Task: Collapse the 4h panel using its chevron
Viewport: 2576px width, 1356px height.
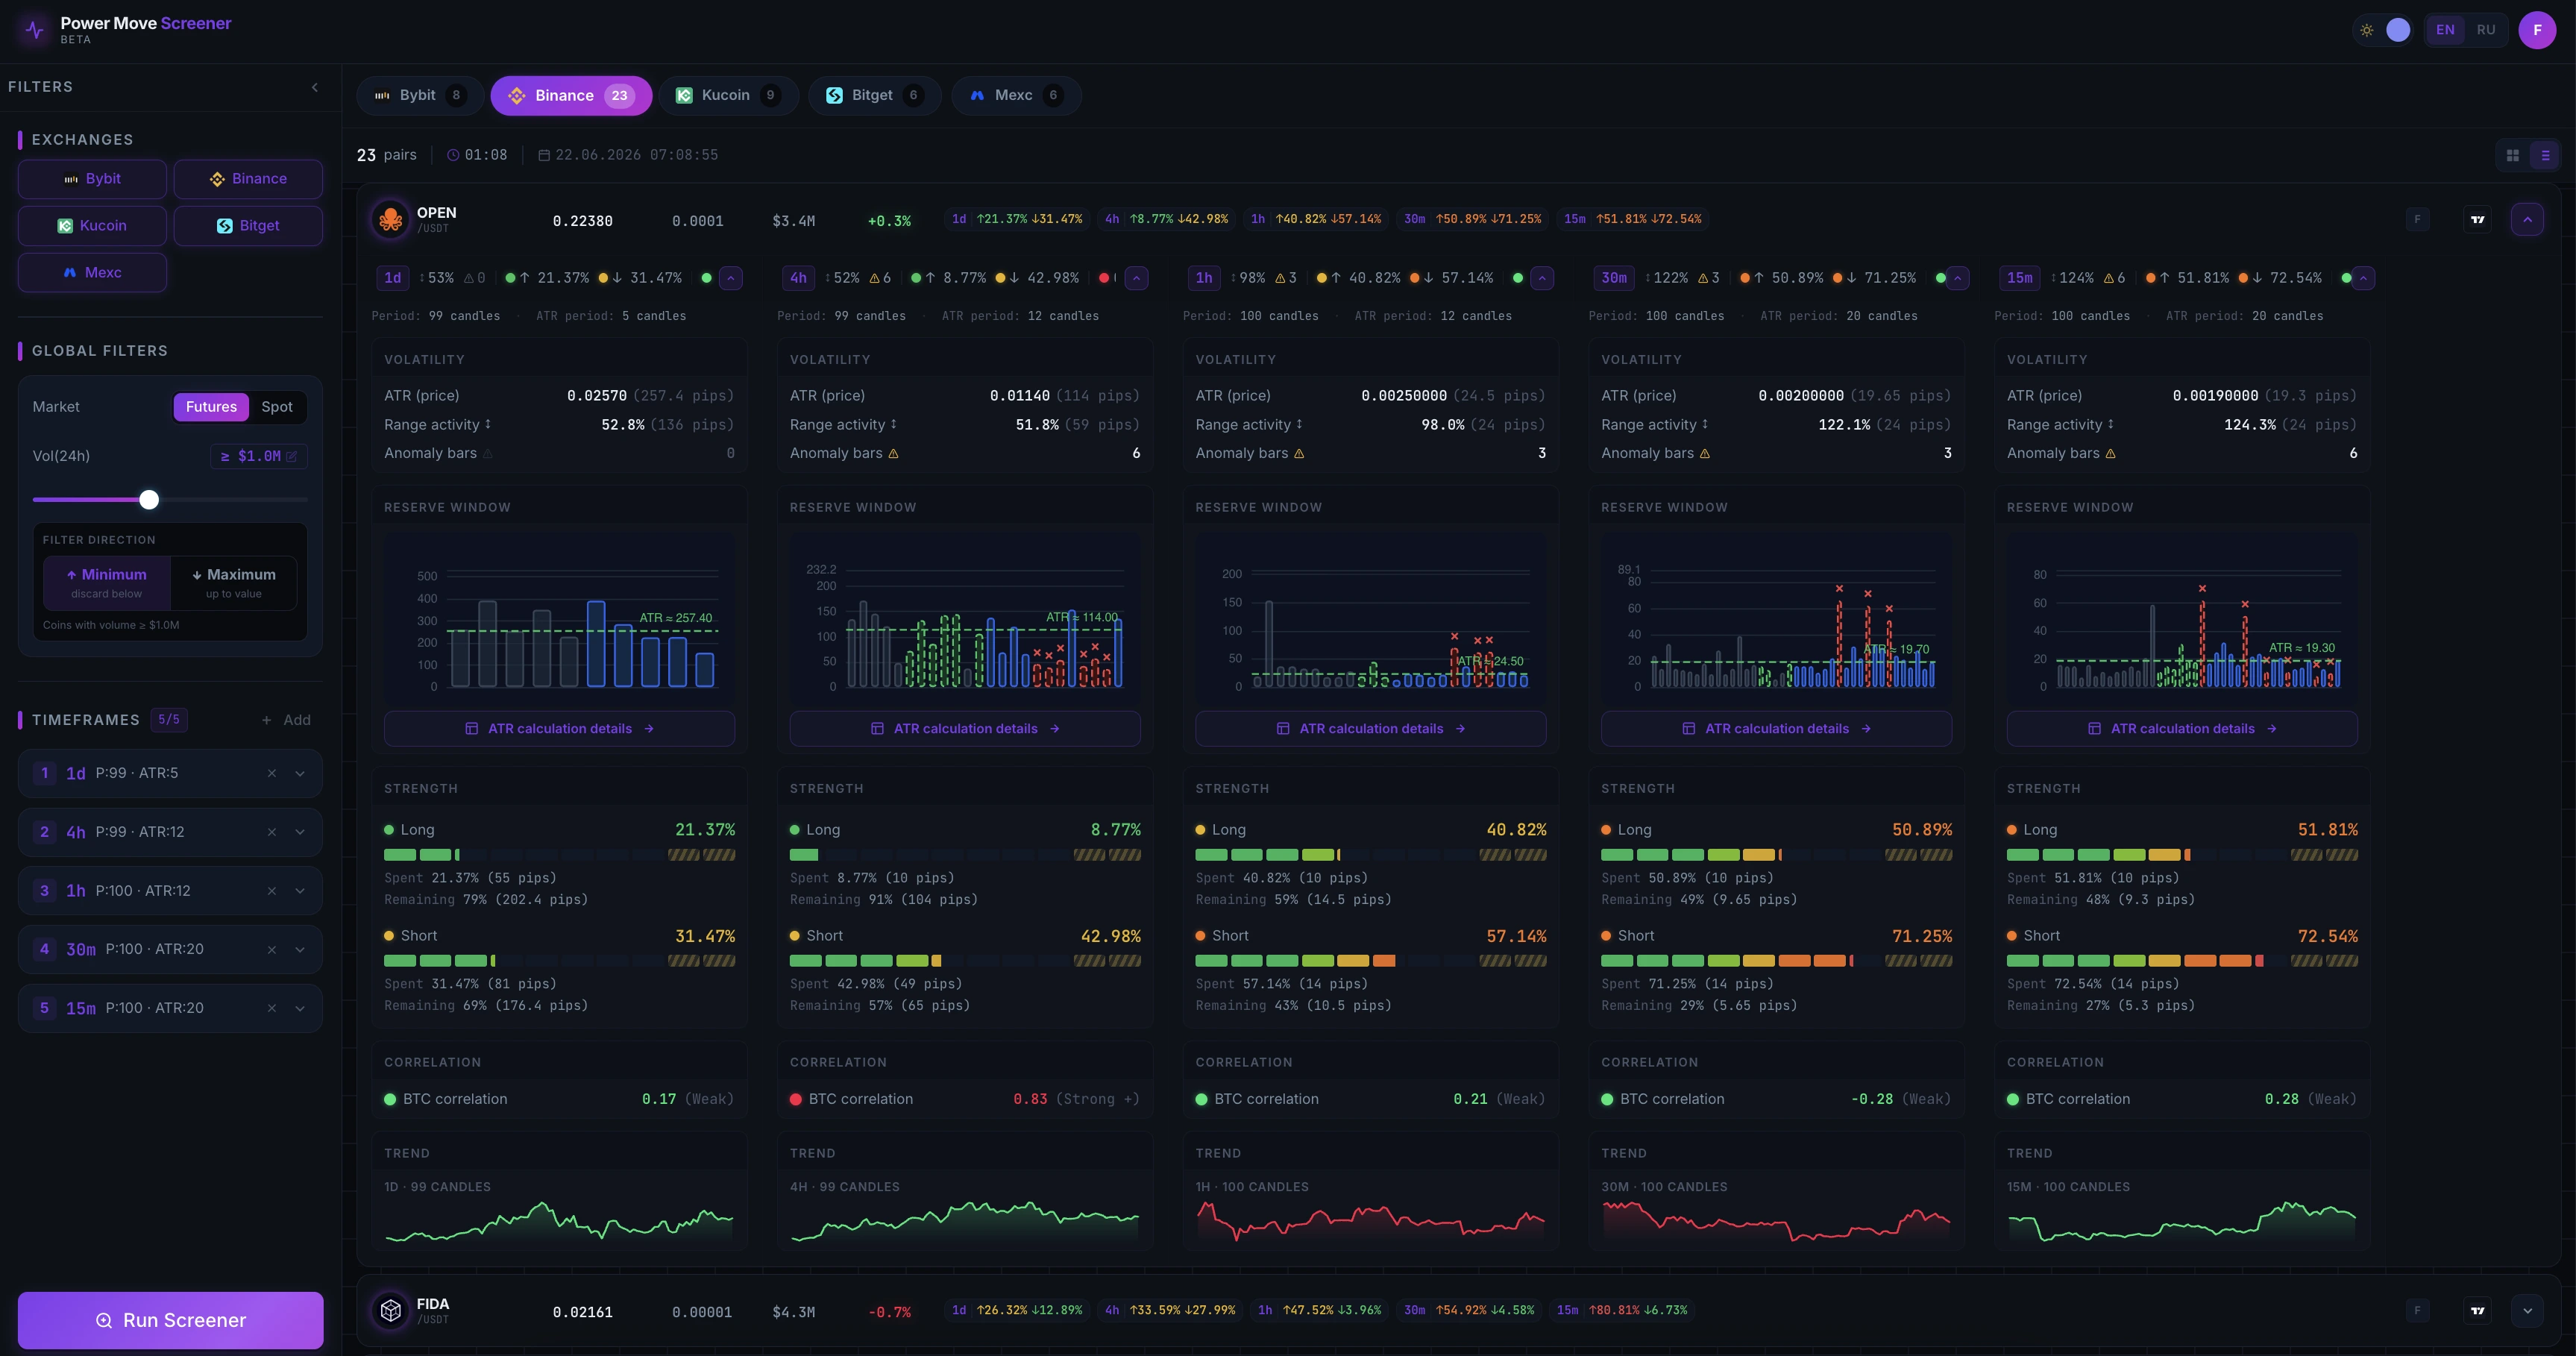Action: pos(1136,278)
